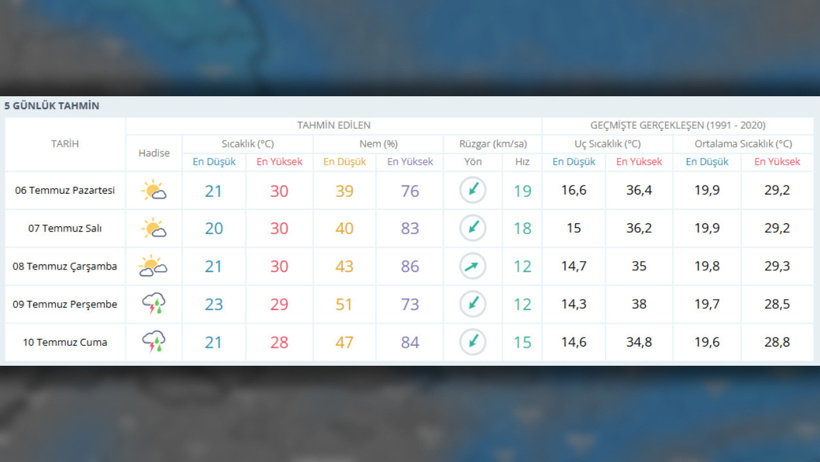Click extreme high value 38
The image size is (820, 462).
tap(639, 304)
